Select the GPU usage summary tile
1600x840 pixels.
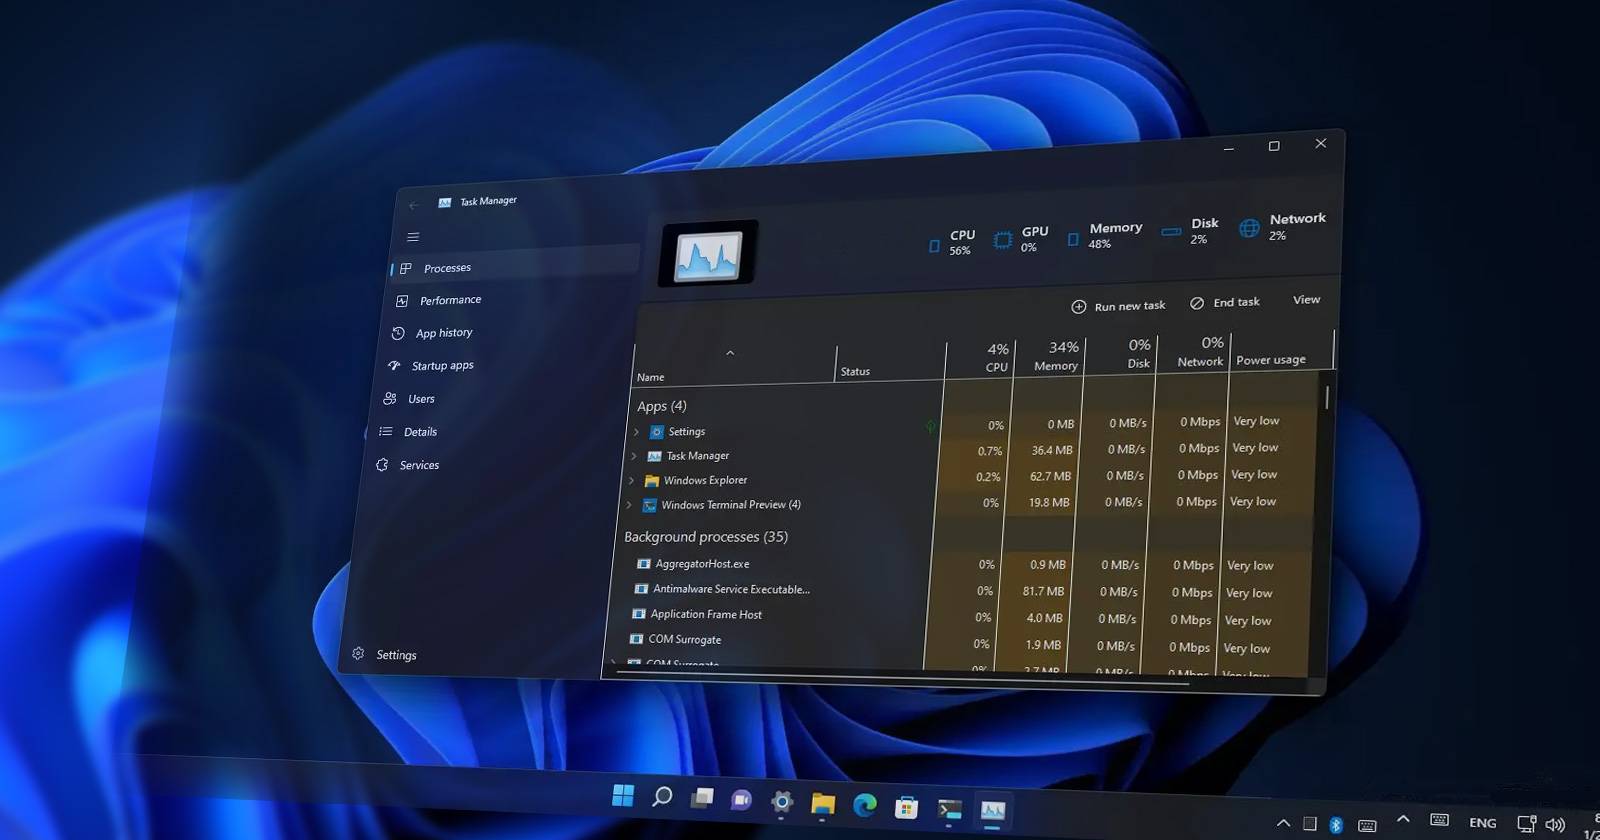tap(1021, 239)
